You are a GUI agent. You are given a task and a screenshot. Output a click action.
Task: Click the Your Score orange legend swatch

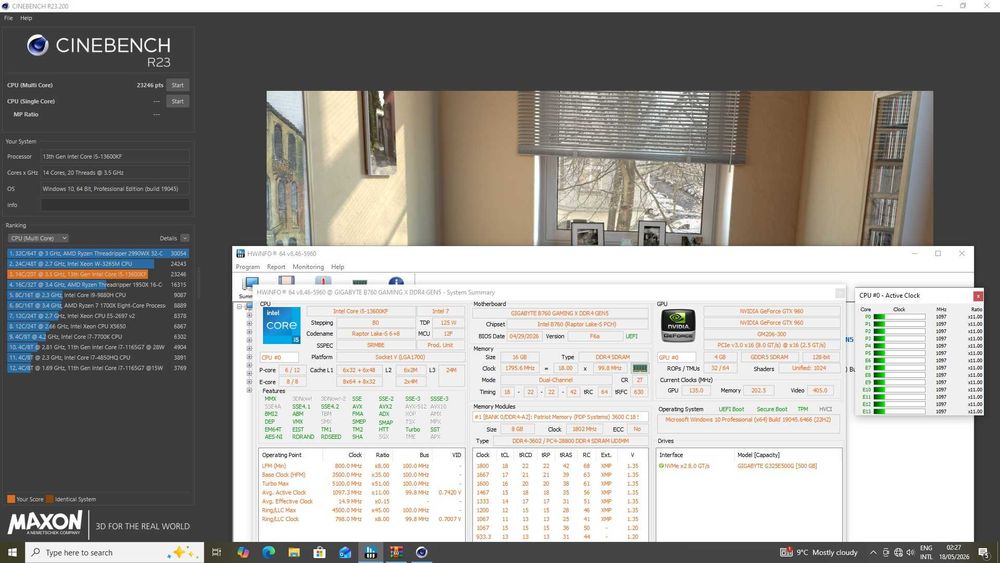(x=11, y=499)
